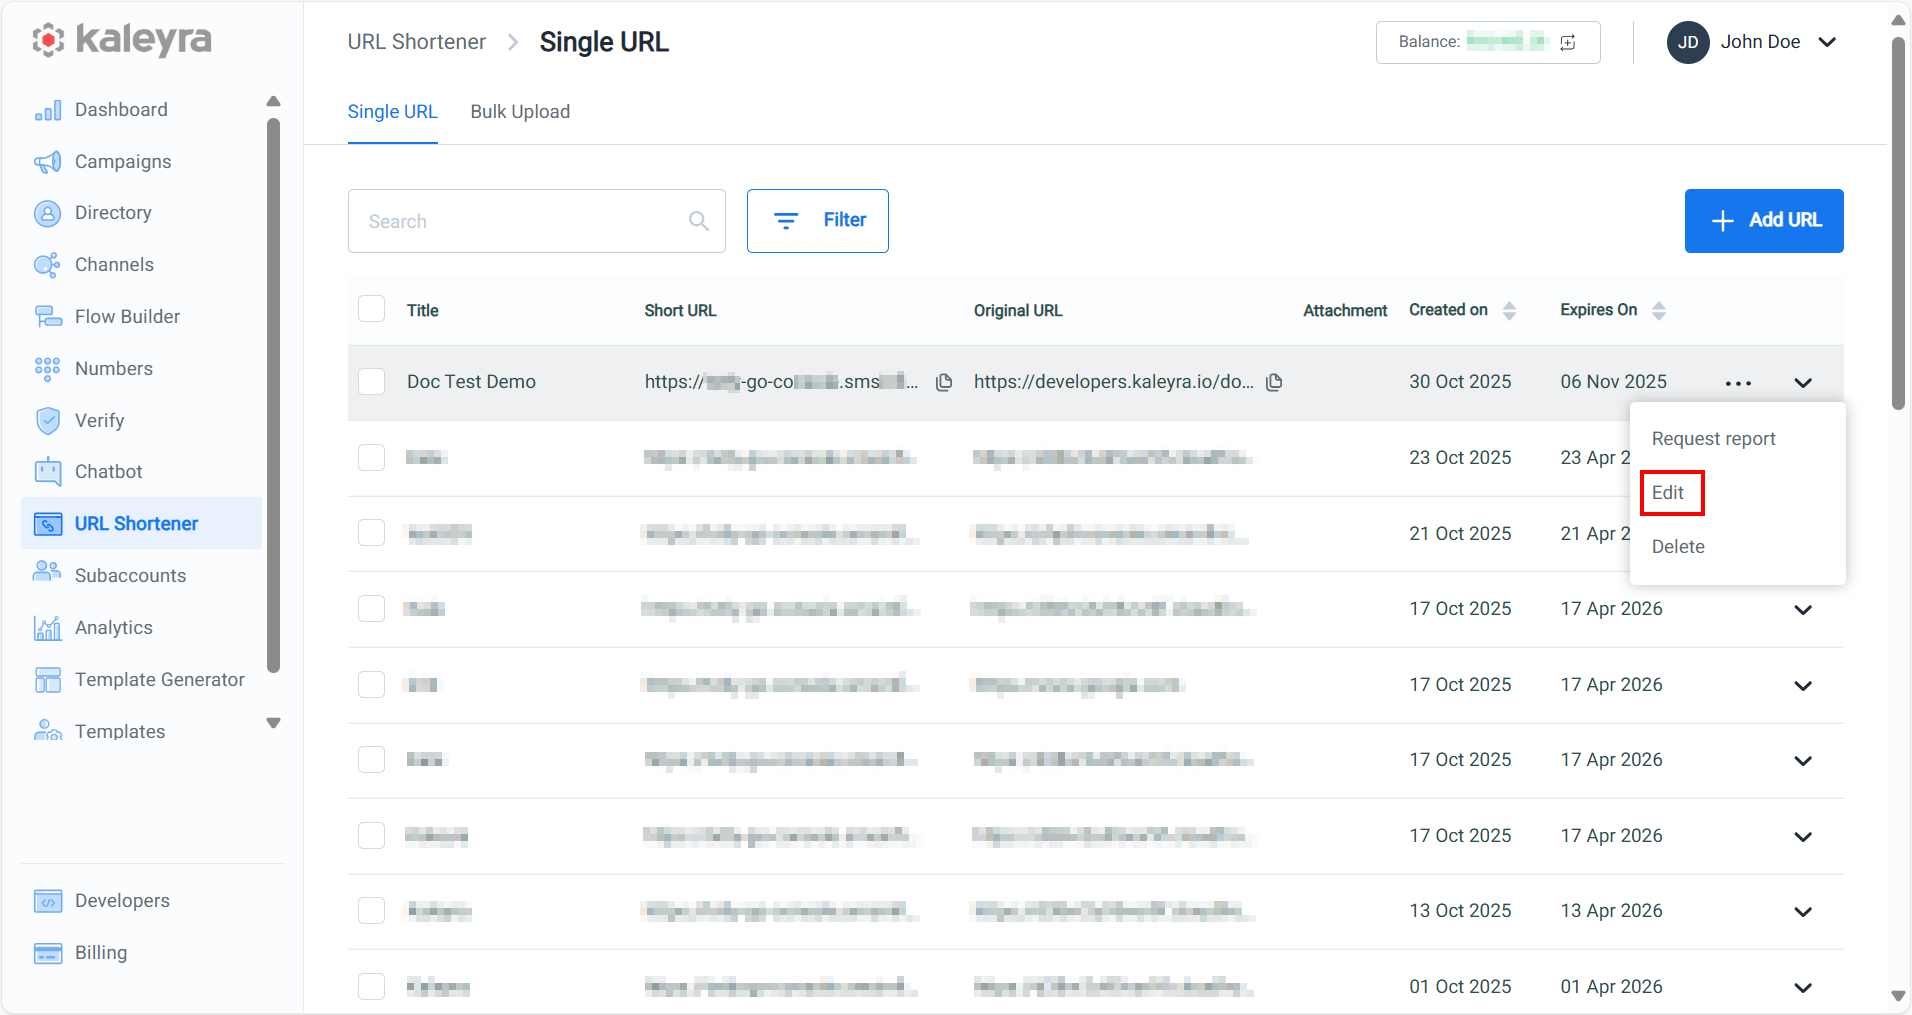
Task: Open the John Doe account dropdown
Action: click(1827, 42)
